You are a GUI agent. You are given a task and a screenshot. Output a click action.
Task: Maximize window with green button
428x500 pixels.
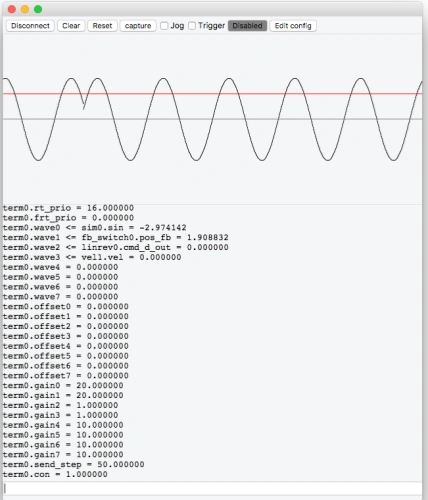click(x=38, y=9)
